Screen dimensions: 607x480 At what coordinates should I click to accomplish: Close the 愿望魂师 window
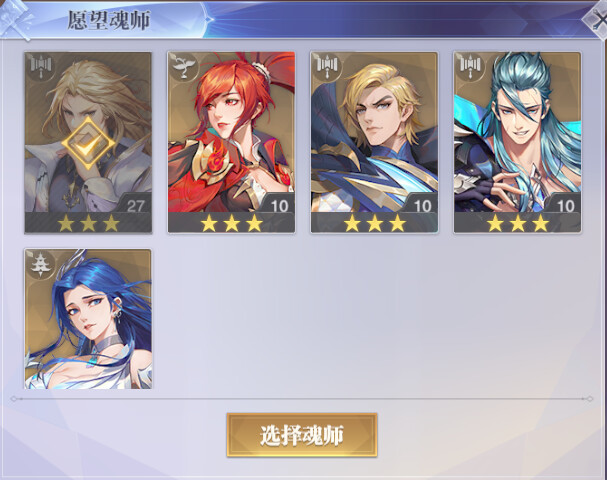pos(596,19)
